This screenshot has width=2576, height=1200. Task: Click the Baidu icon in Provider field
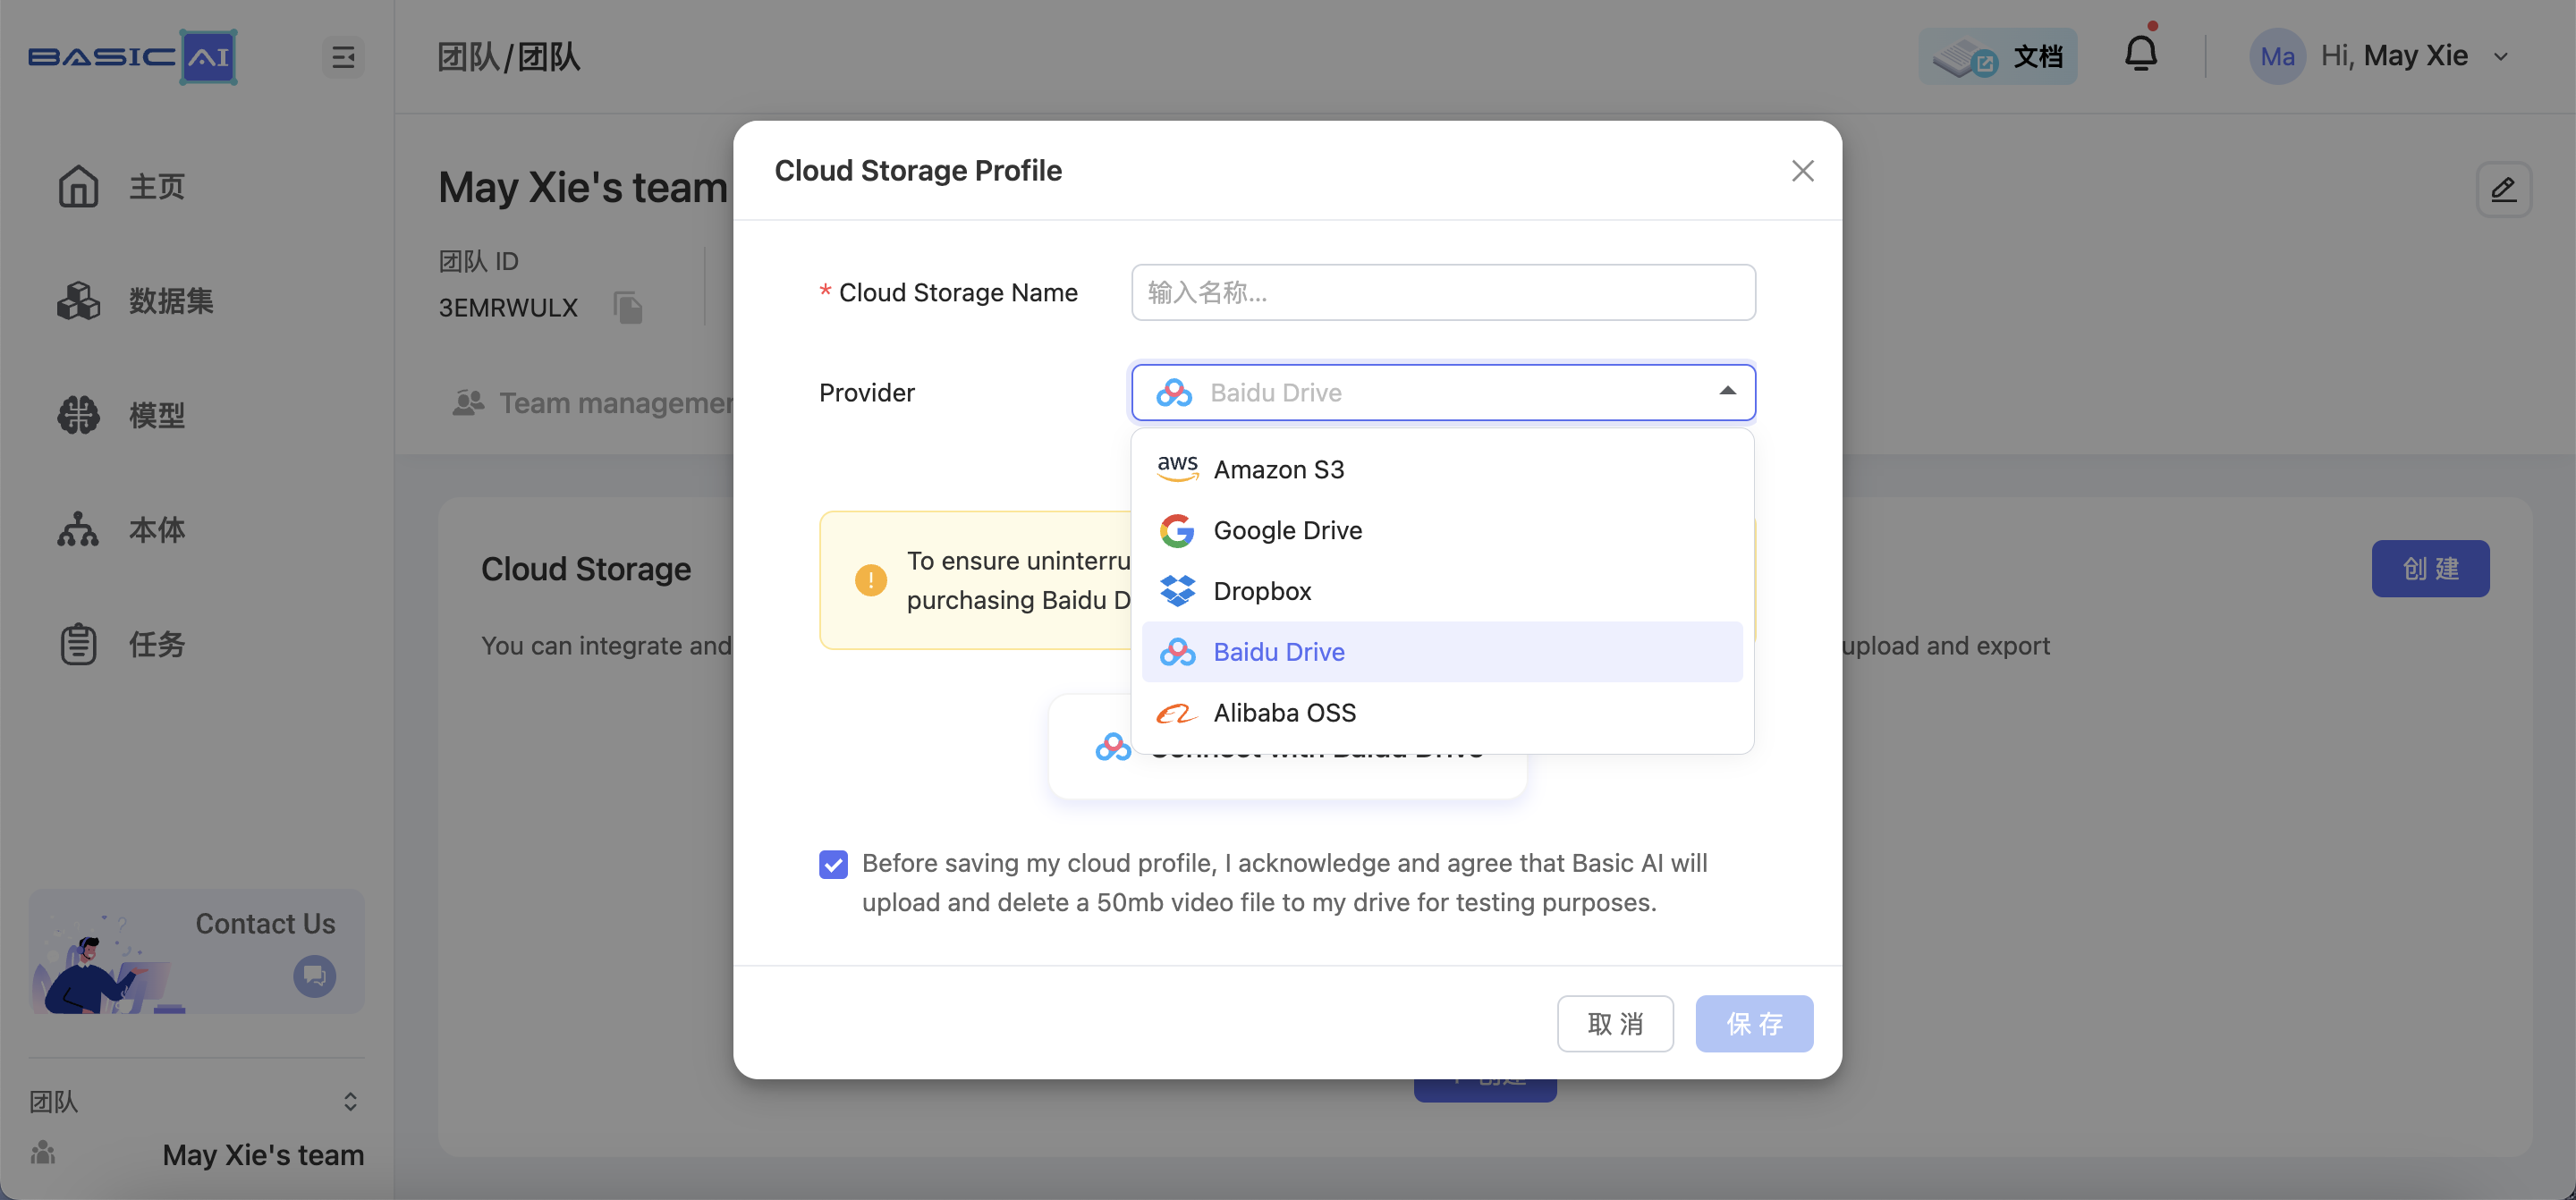[x=1174, y=392]
